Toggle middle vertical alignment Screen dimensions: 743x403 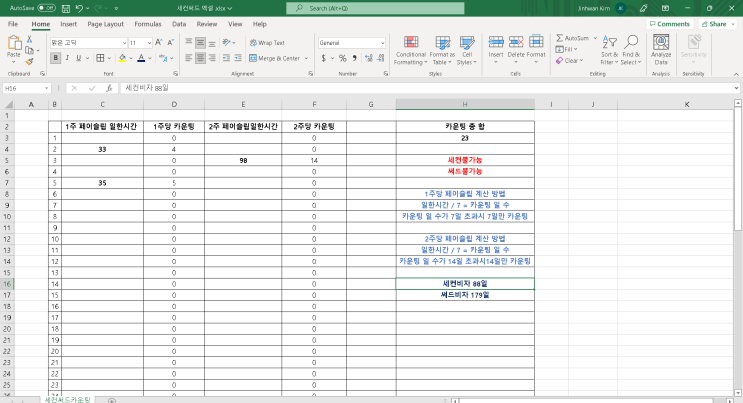click(x=200, y=43)
